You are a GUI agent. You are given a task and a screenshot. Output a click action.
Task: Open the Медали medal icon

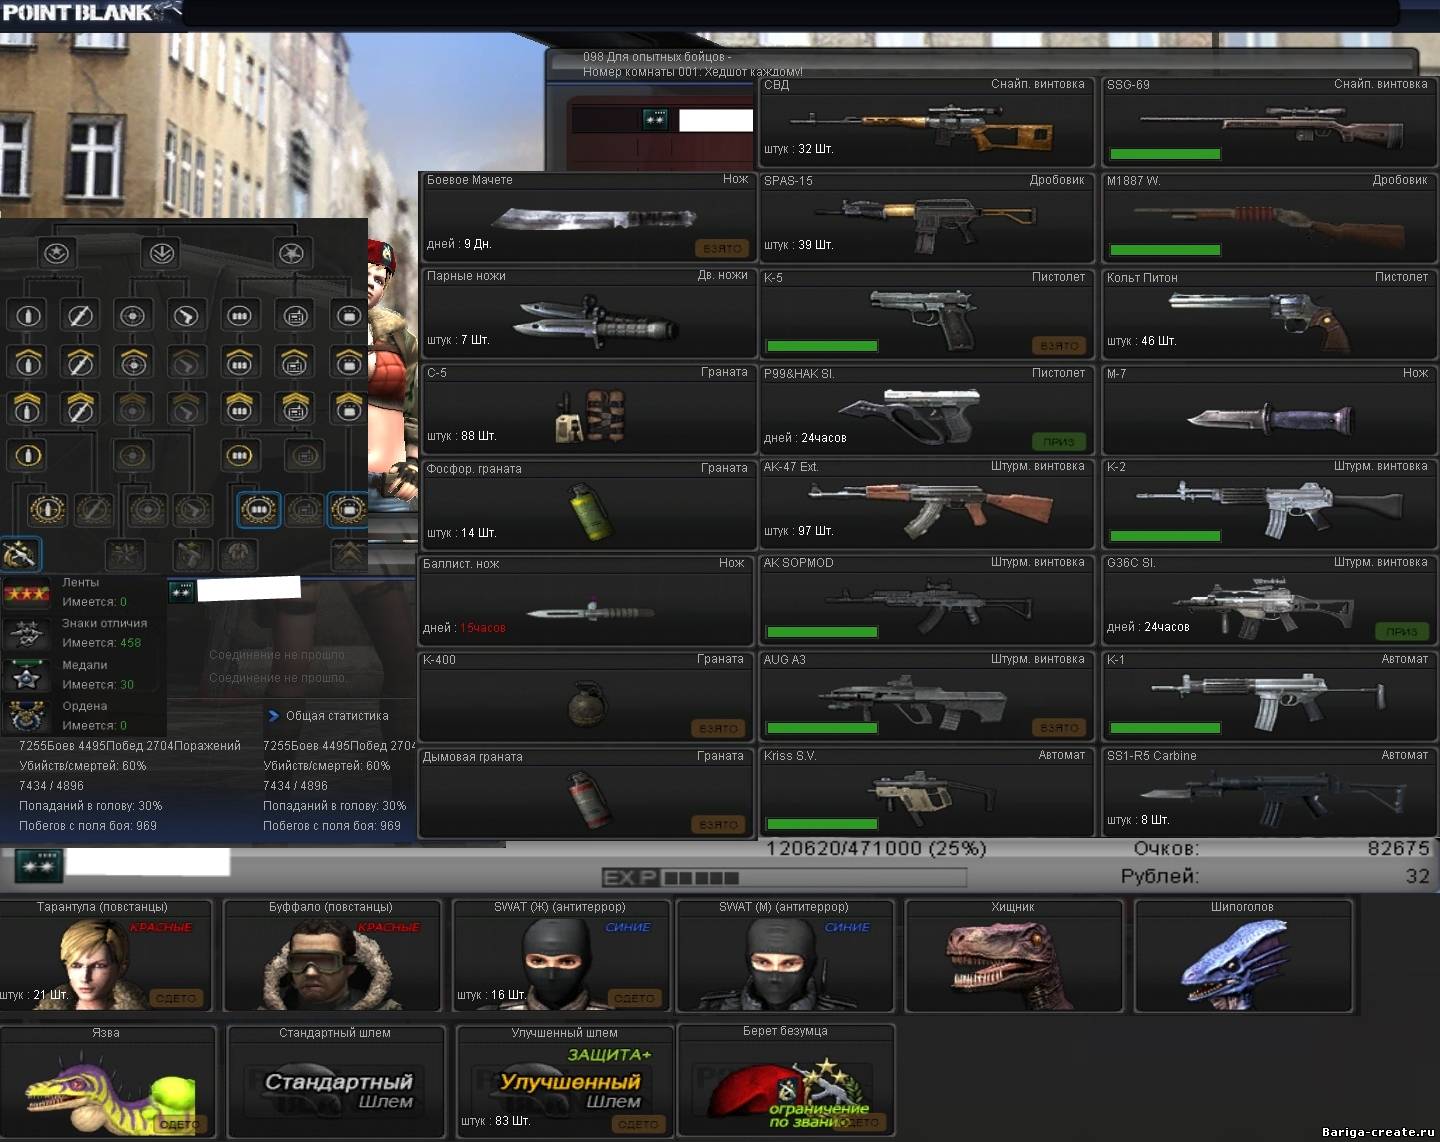[26, 676]
